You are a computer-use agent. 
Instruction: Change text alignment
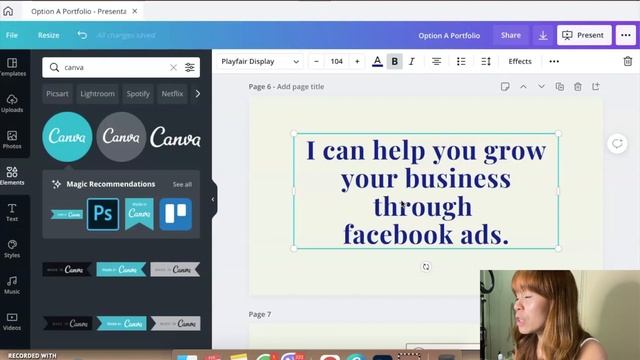(x=436, y=62)
